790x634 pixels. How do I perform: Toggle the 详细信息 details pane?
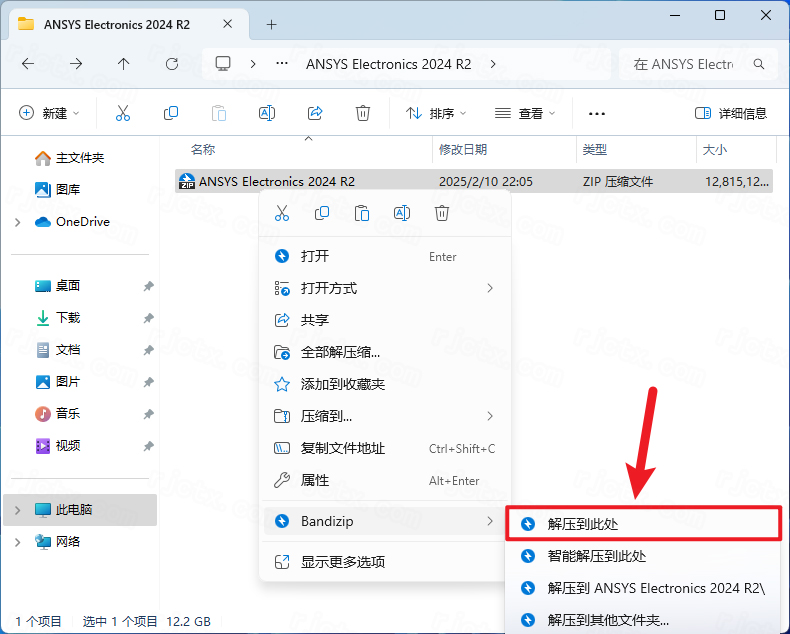(x=731, y=113)
